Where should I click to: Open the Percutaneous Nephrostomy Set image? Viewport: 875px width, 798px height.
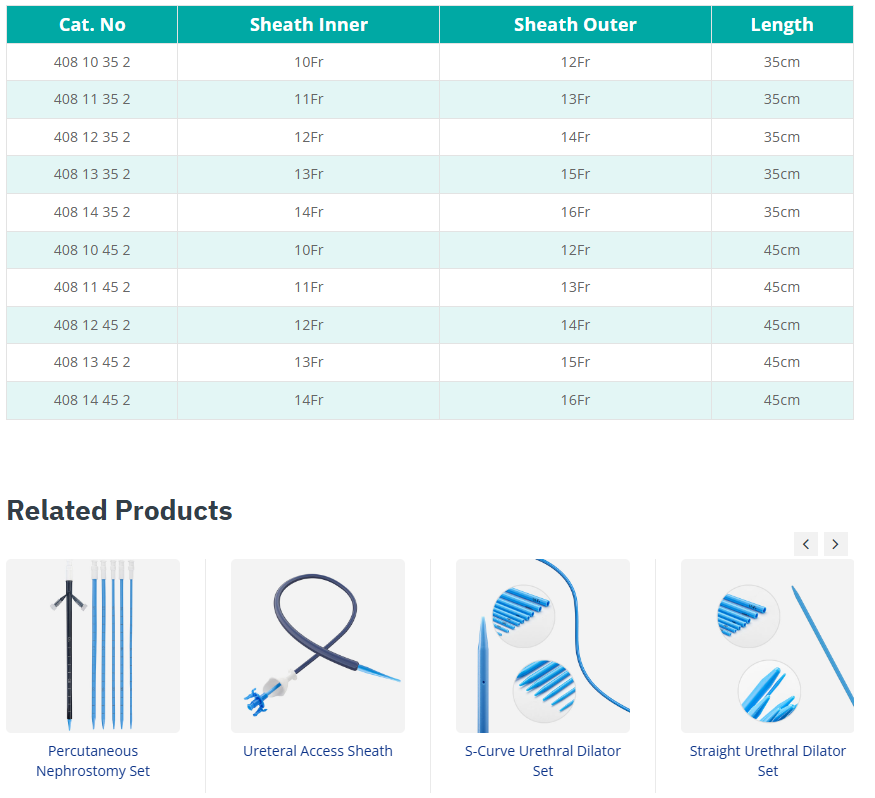click(x=93, y=646)
